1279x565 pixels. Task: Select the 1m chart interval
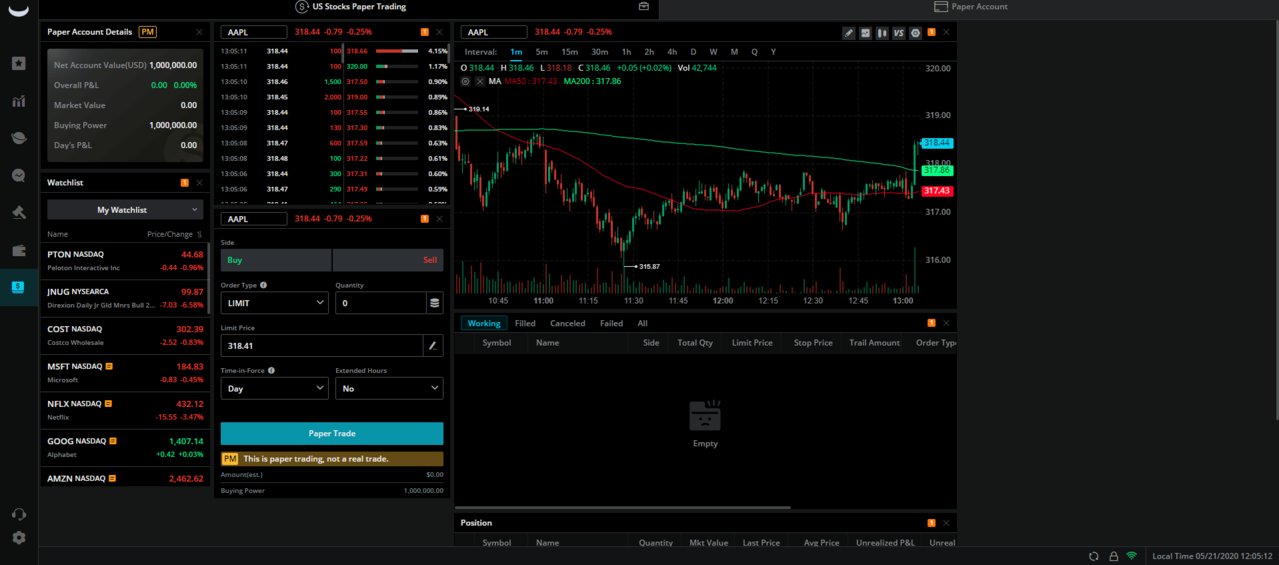tap(516, 52)
